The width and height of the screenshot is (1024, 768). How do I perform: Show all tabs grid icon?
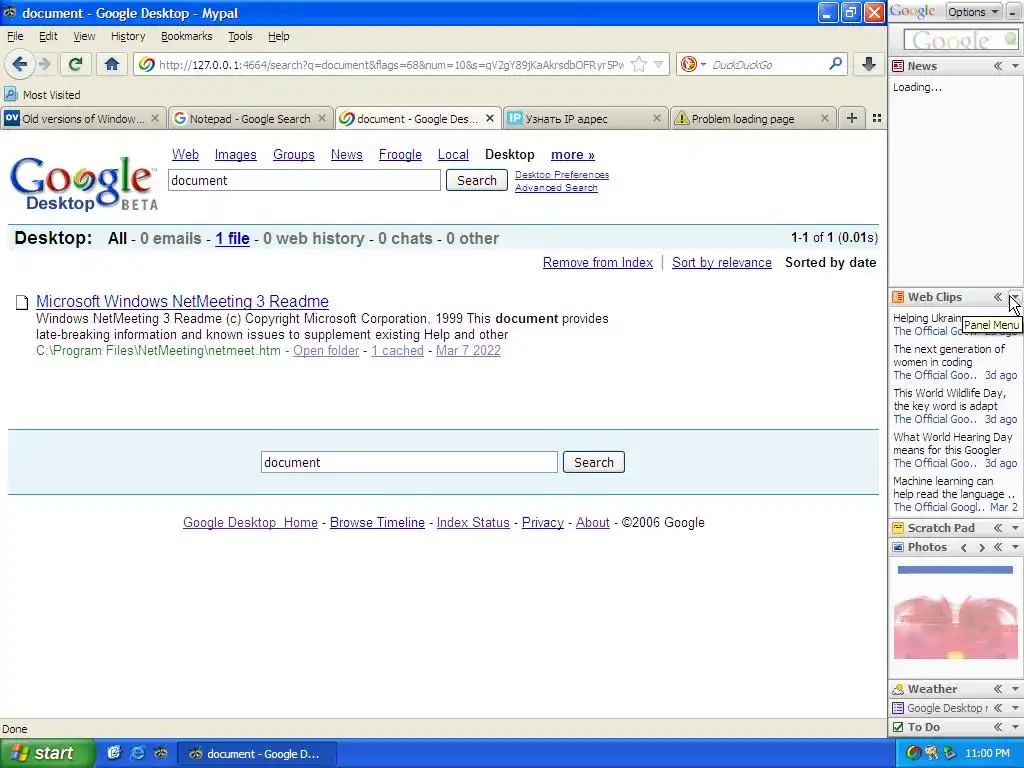pos(877,118)
